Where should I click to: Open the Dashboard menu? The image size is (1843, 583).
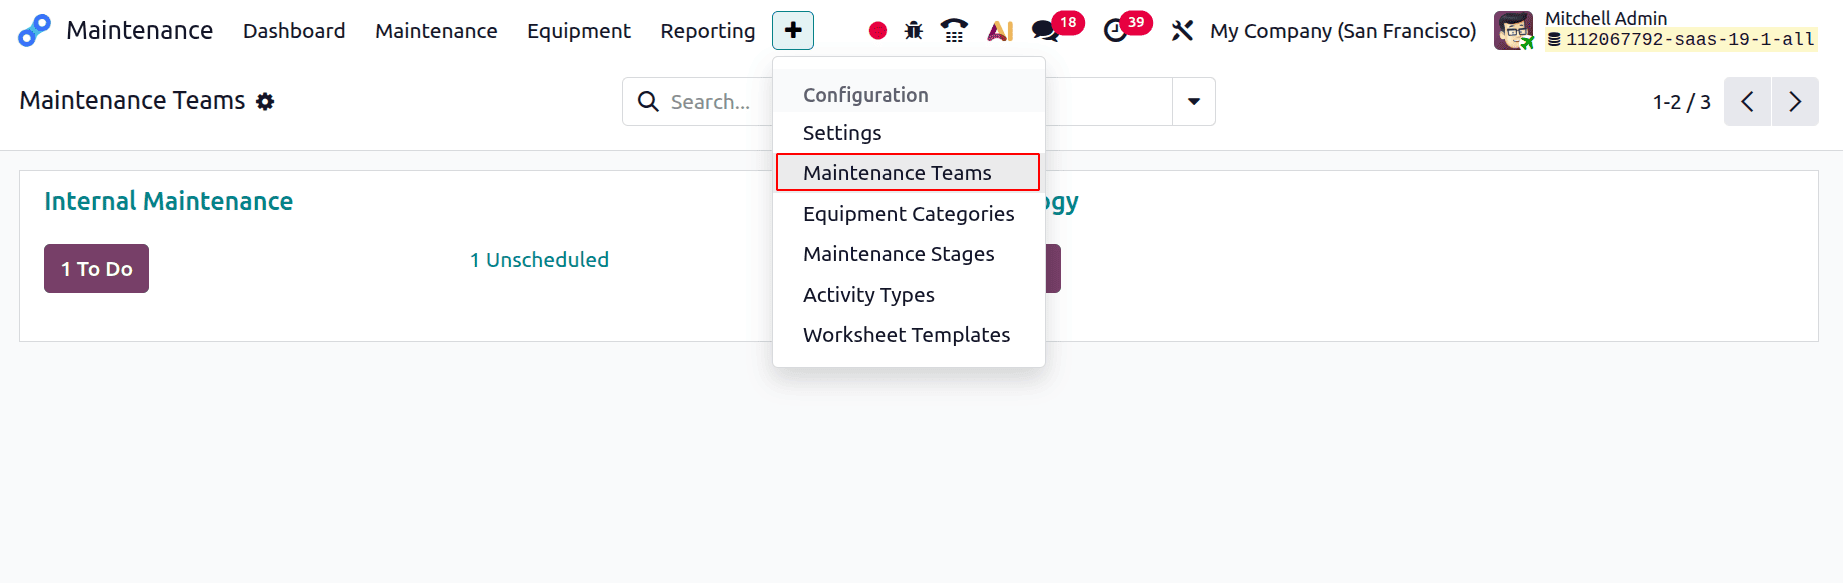coord(294,31)
